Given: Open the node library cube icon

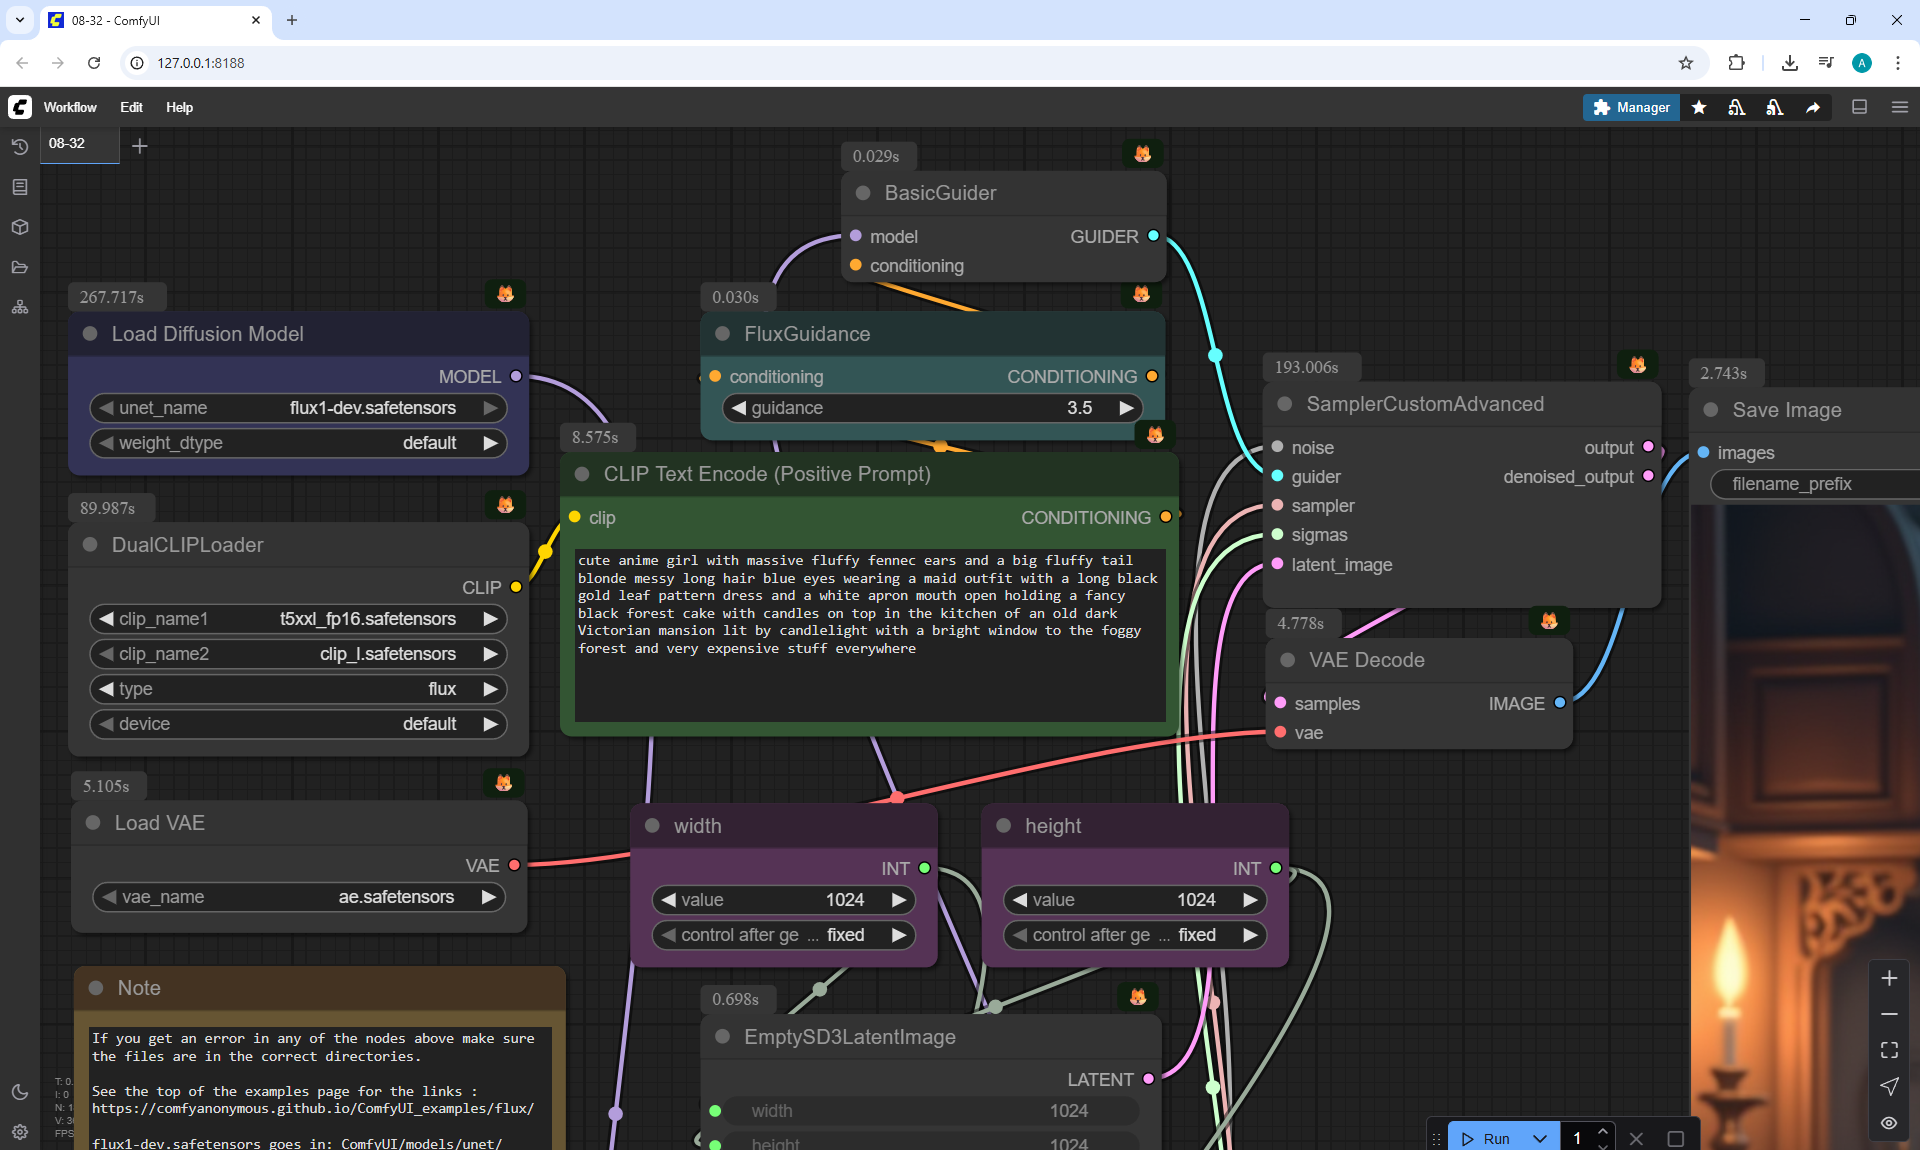Looking at the screenshot, I should tap(19, 227).
